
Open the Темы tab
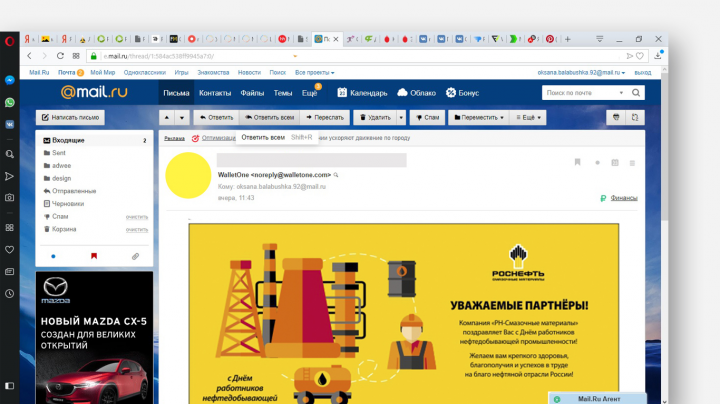283,93
